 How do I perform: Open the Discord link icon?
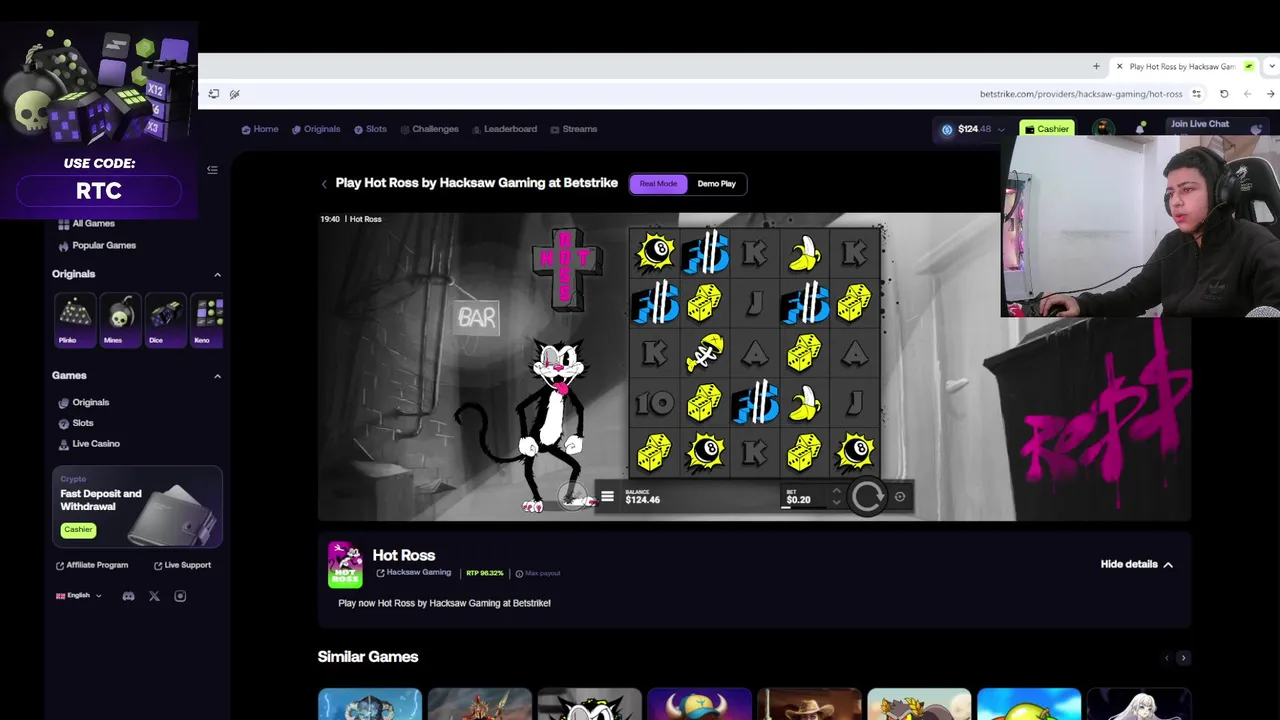coord(128,596)
